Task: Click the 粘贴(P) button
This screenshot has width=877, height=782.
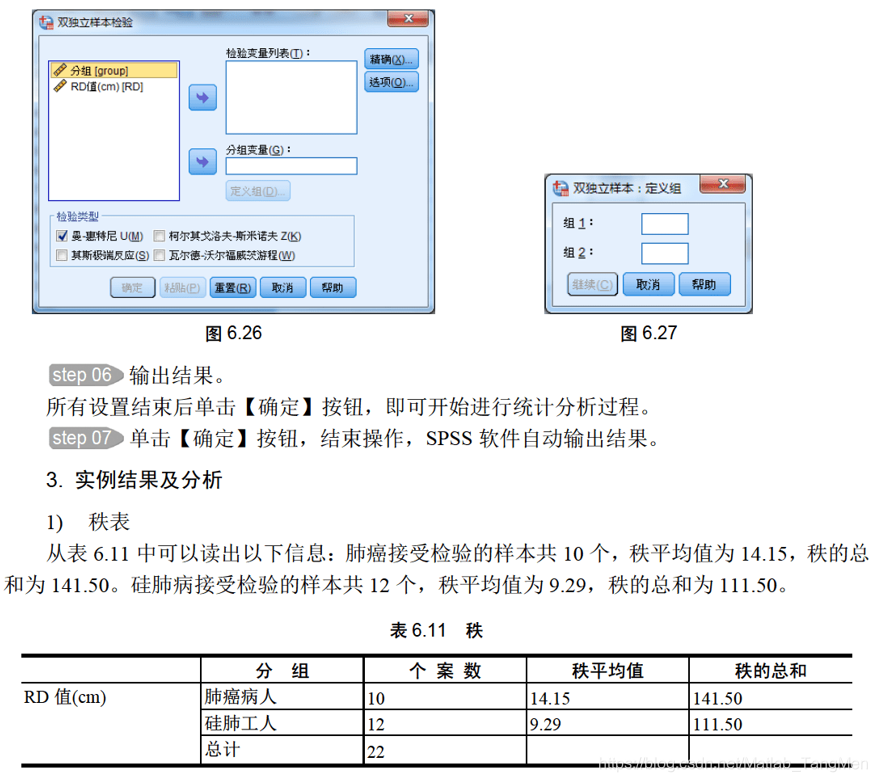Action: tap(182, 288)
